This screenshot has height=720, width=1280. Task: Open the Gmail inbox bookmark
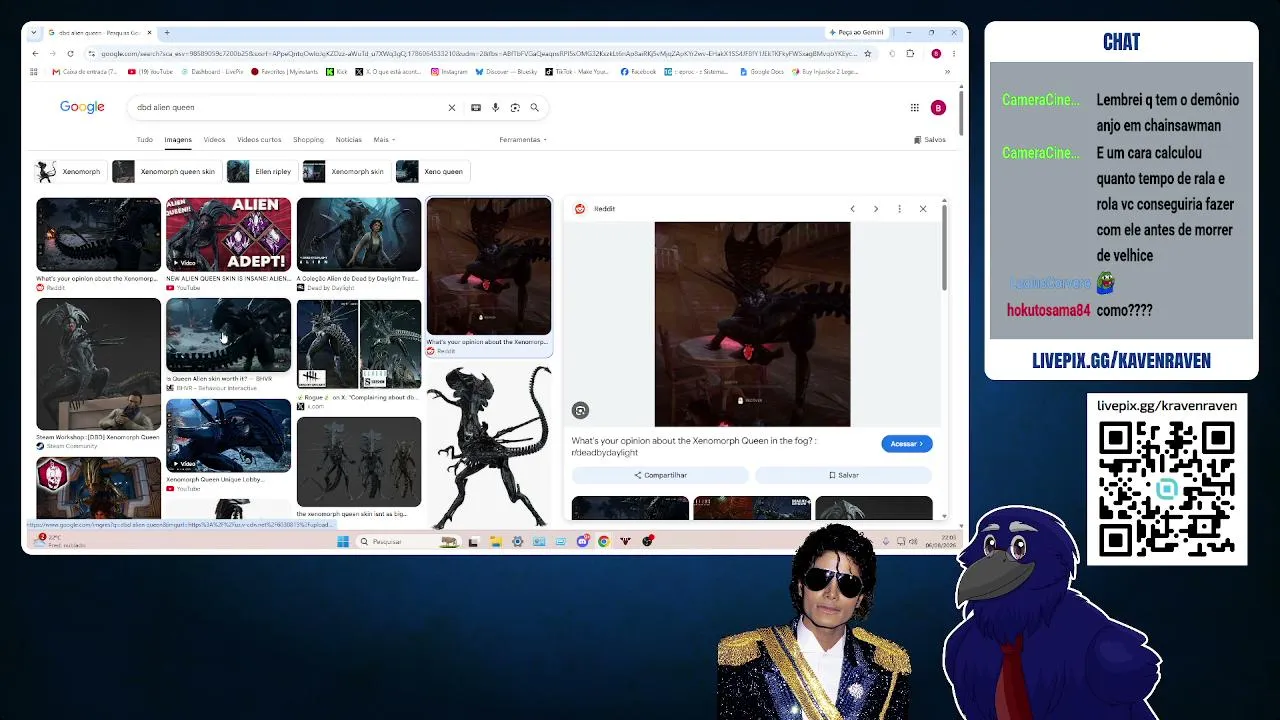(83, 72)
